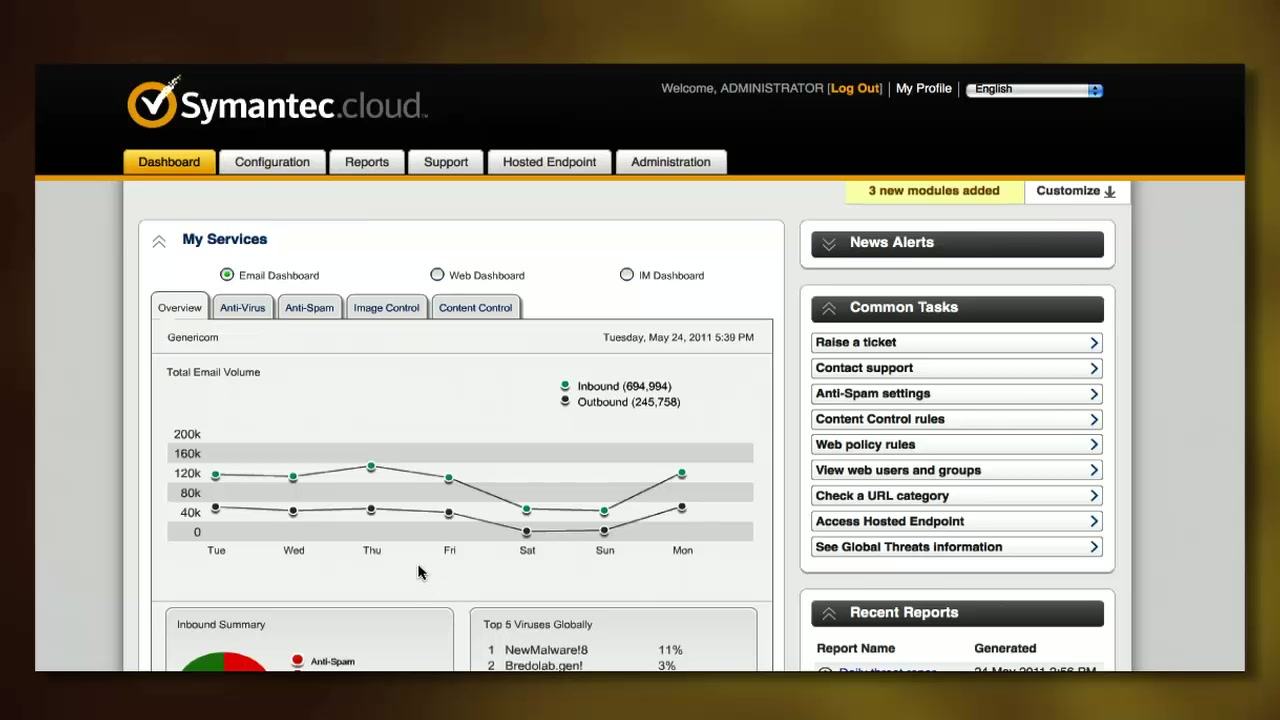Image resolution: width=1280 pixels, height=720 pixels.
Task: Select the Email Dashboard radio button
Action: (x=227, y=275)
